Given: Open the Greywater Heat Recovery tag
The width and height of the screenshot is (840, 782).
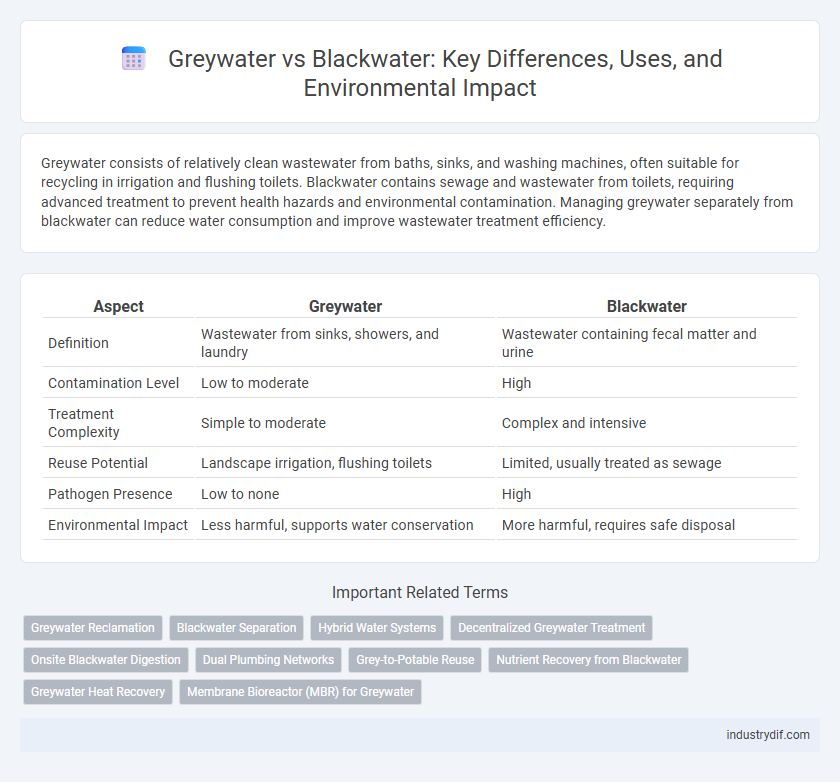Looking at the screenshot, I should [x=98, y=691].
